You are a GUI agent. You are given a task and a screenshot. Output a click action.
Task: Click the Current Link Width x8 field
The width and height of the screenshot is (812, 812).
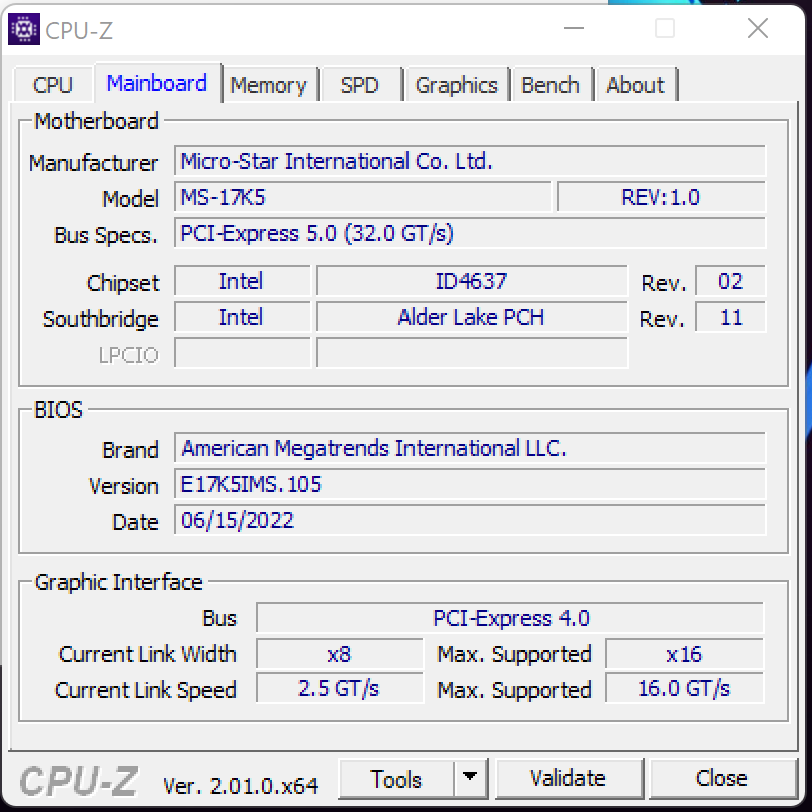pyautogui.click(x=340, y=655)
